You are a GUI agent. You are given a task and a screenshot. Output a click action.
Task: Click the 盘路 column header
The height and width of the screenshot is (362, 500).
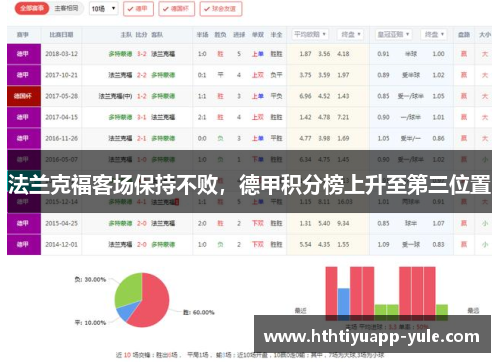[x=464, y=35]
